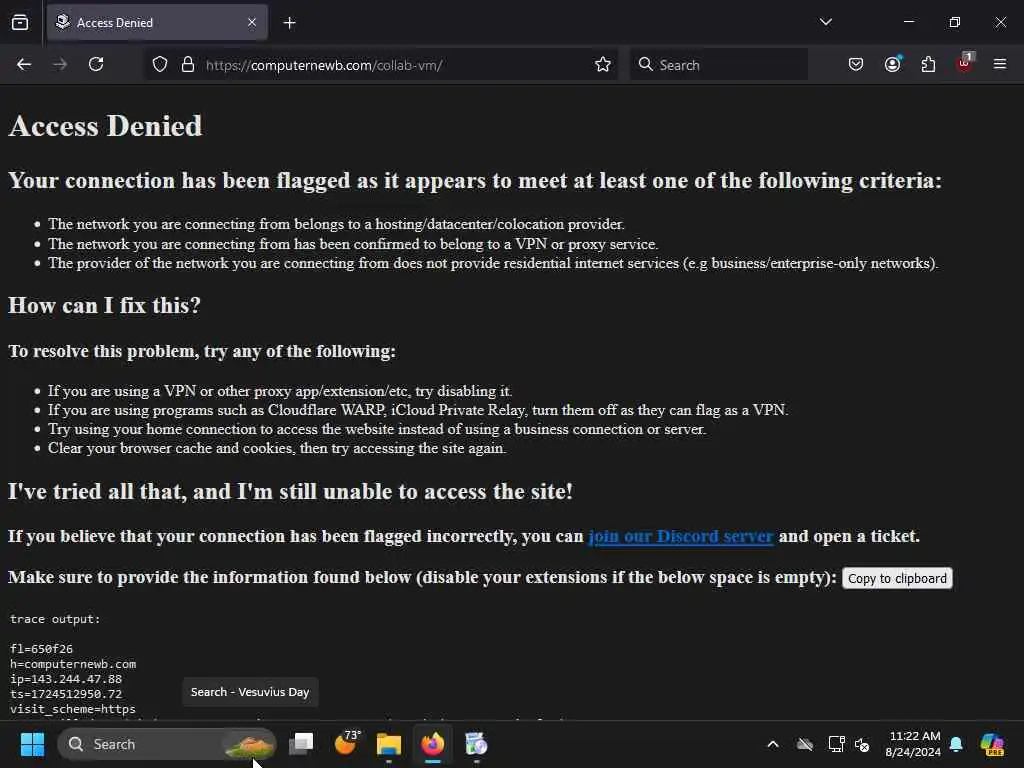
Task: Open Firefox application hamburger menu
Action: click(1000, 64)
